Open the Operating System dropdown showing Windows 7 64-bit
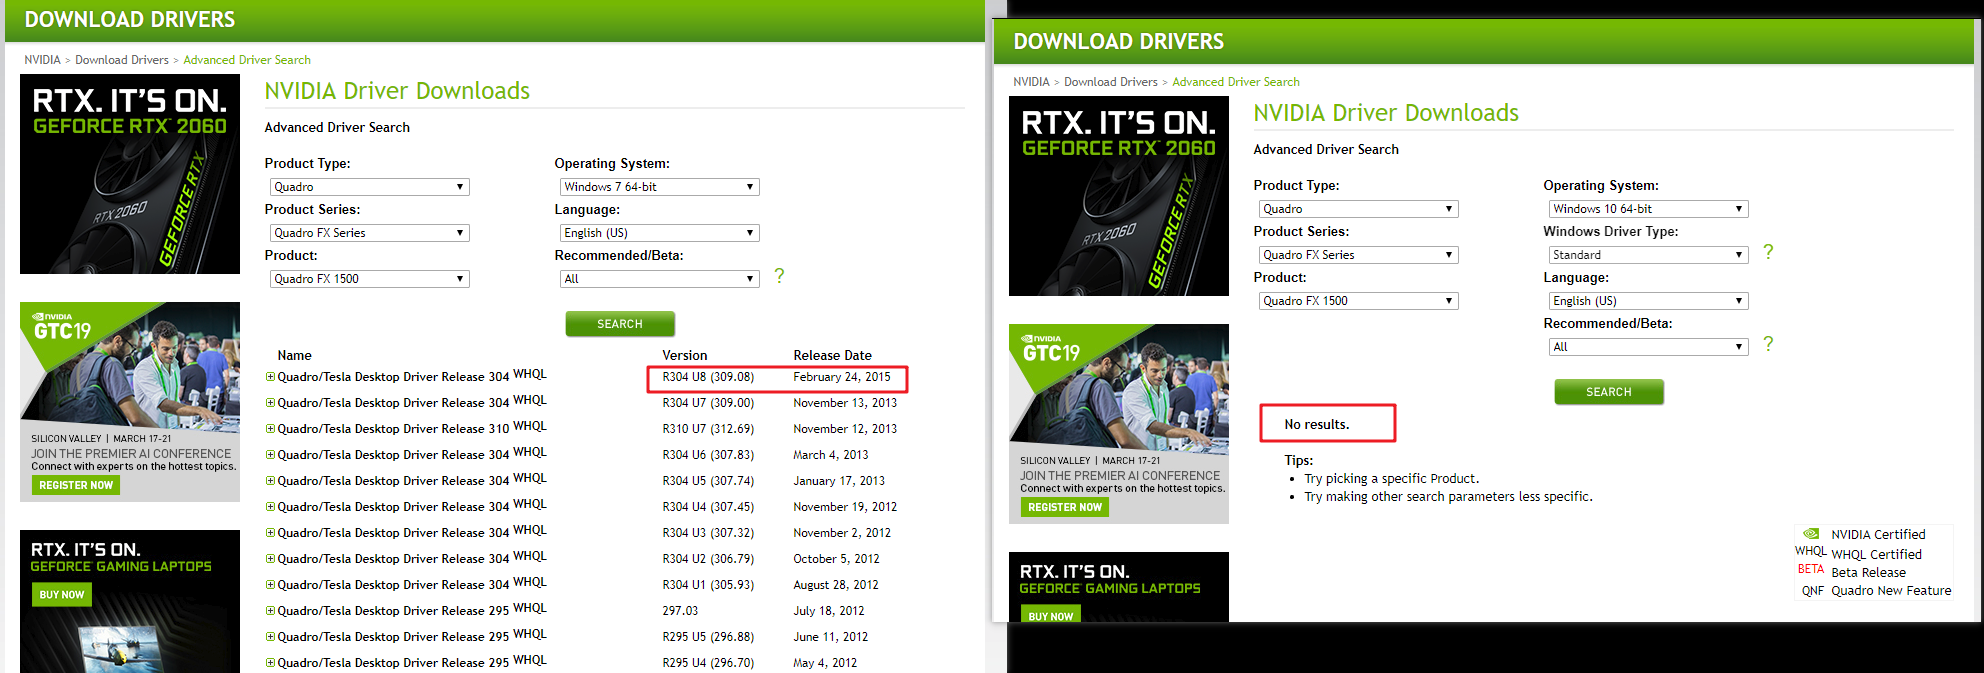Screen dimensions: 1984x673 (659, 187)
